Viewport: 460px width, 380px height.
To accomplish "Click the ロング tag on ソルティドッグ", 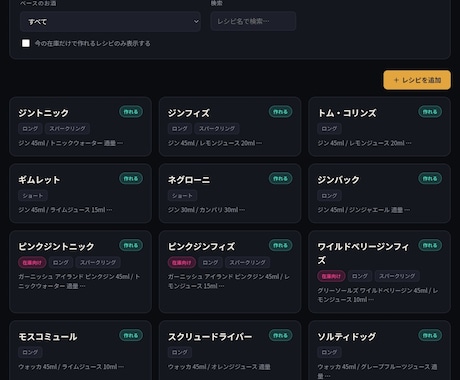I will pyautogui.click(x=329, y=352).
